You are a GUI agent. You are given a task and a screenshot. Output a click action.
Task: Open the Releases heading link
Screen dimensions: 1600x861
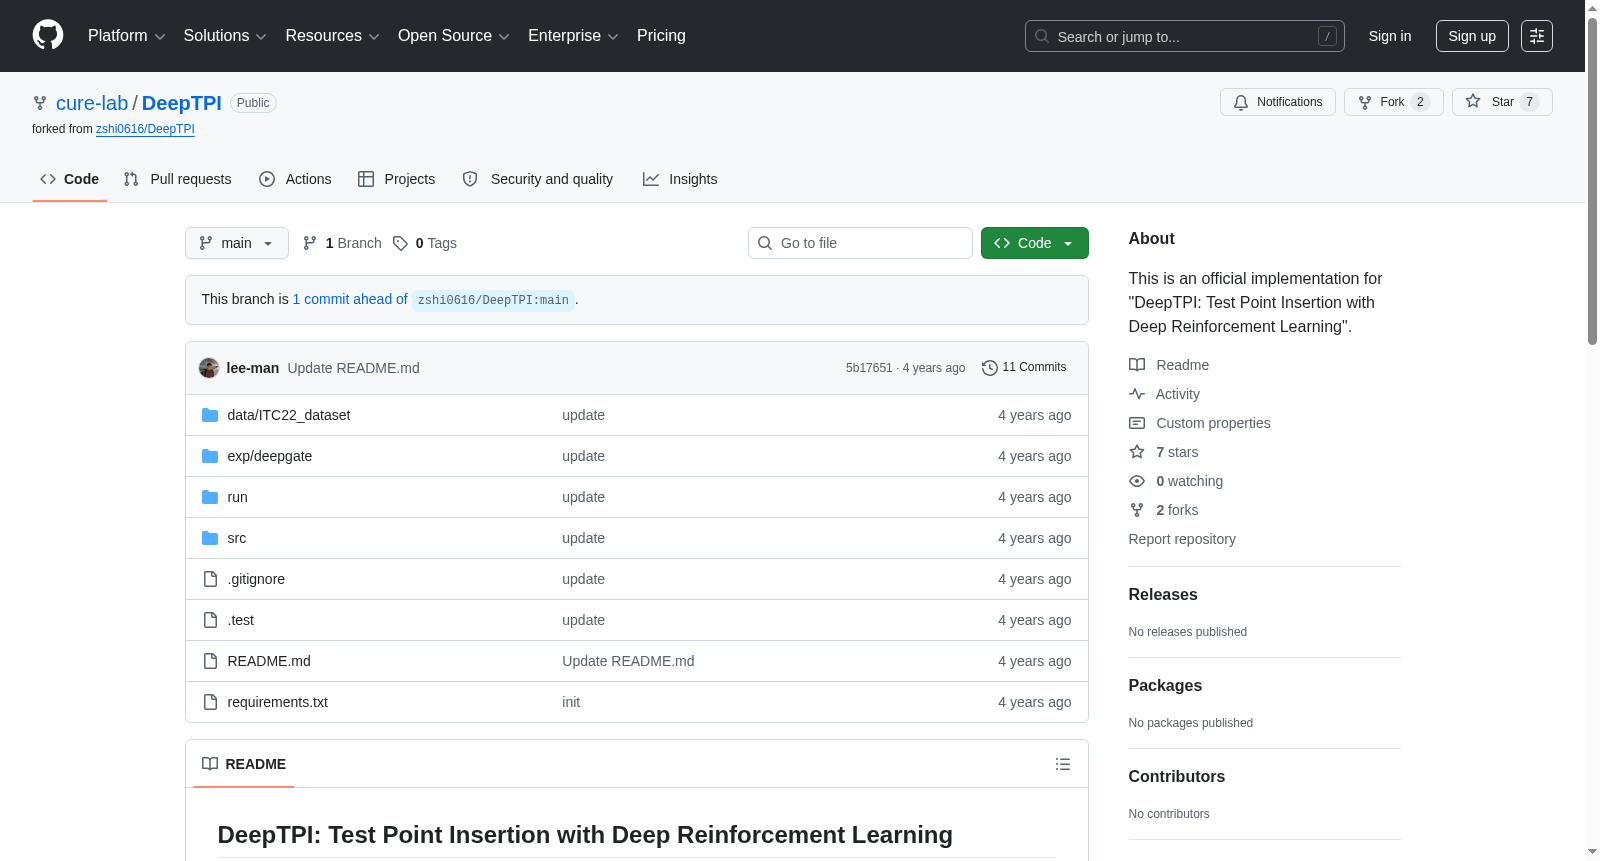pos(1163,594)
